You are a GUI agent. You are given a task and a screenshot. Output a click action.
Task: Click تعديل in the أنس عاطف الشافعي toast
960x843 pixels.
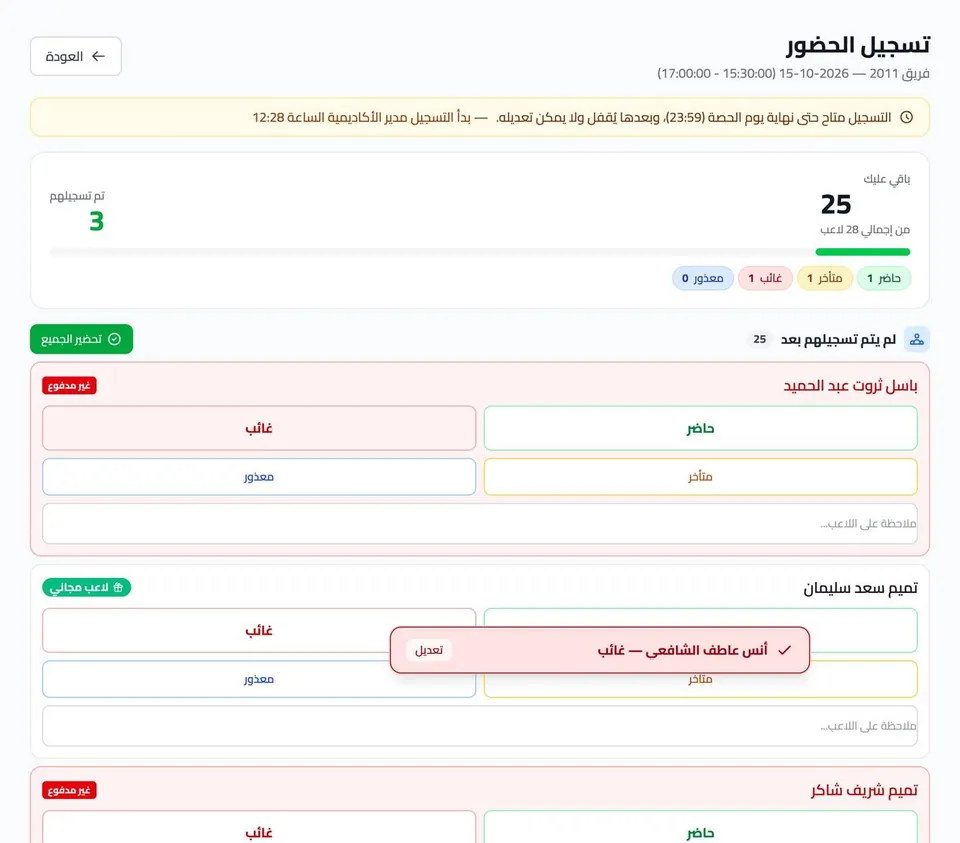point(429,650)
